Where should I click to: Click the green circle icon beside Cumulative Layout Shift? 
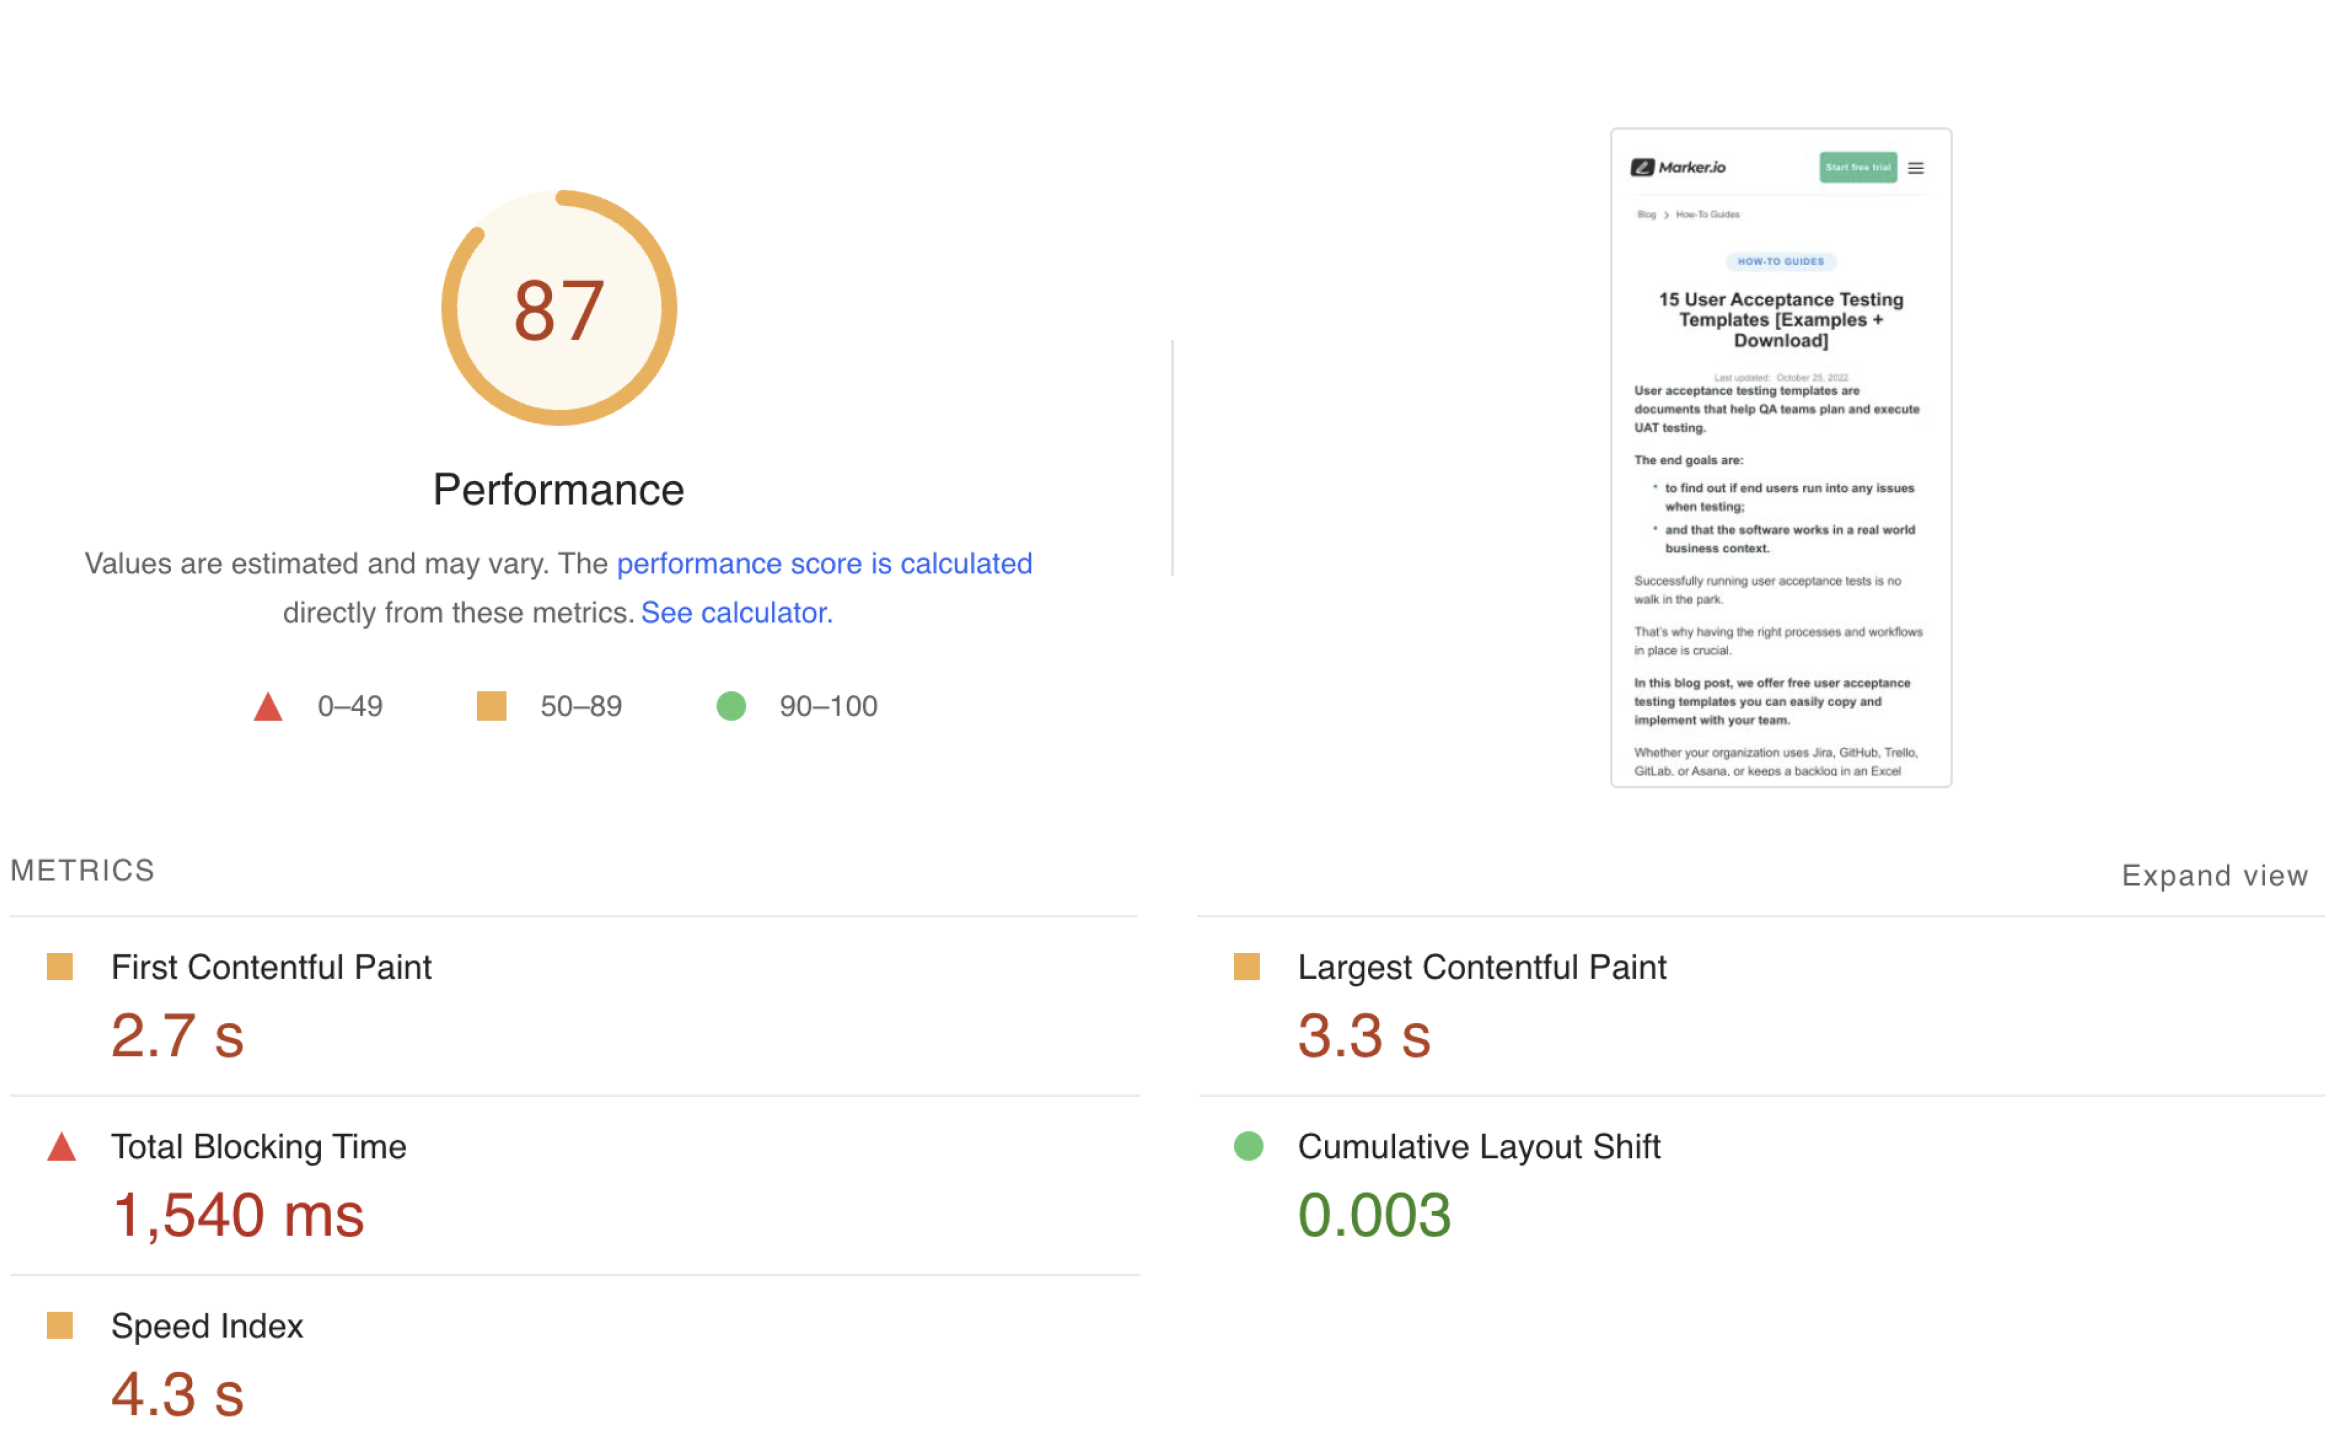pos(1247,1146)
